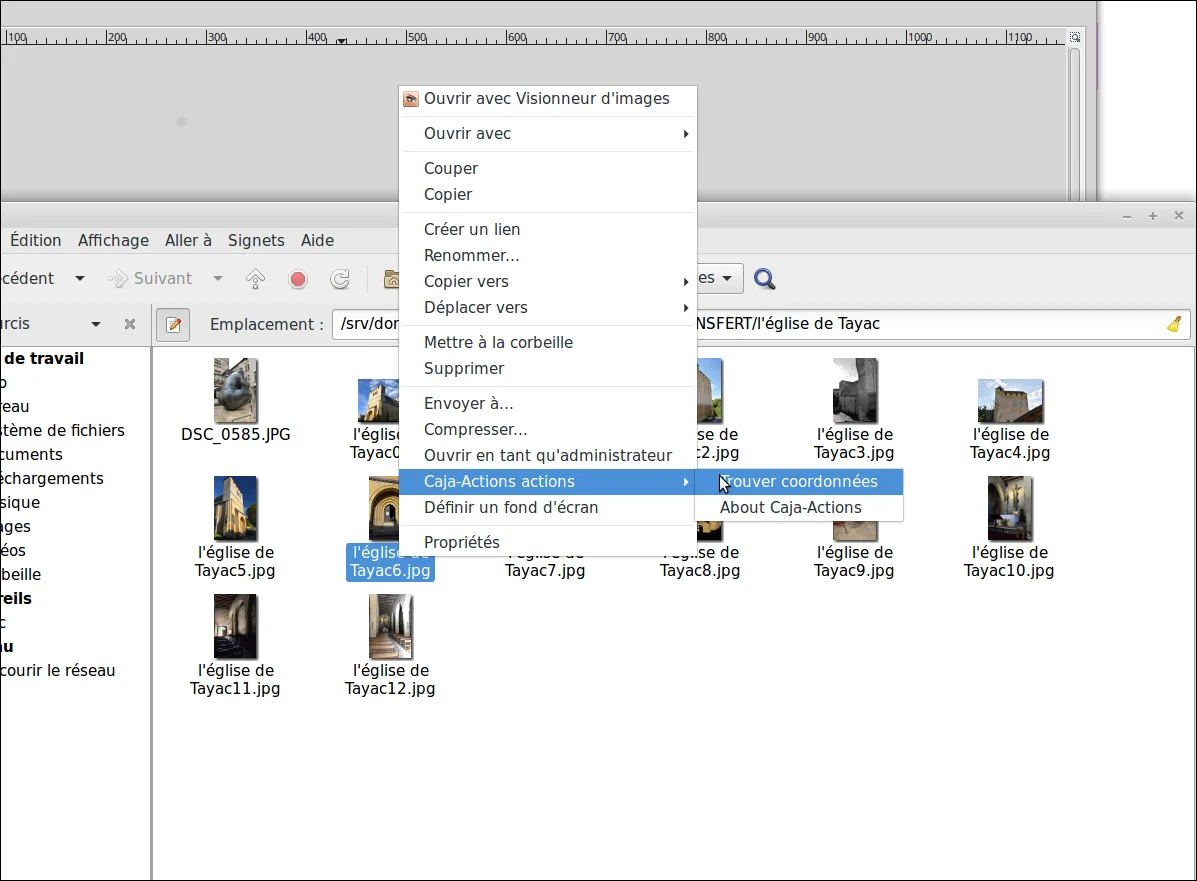Screen dimensions: 1197x881
Task: Click the background window vertical scrollbar
Action: click(x=1075, y=124)
